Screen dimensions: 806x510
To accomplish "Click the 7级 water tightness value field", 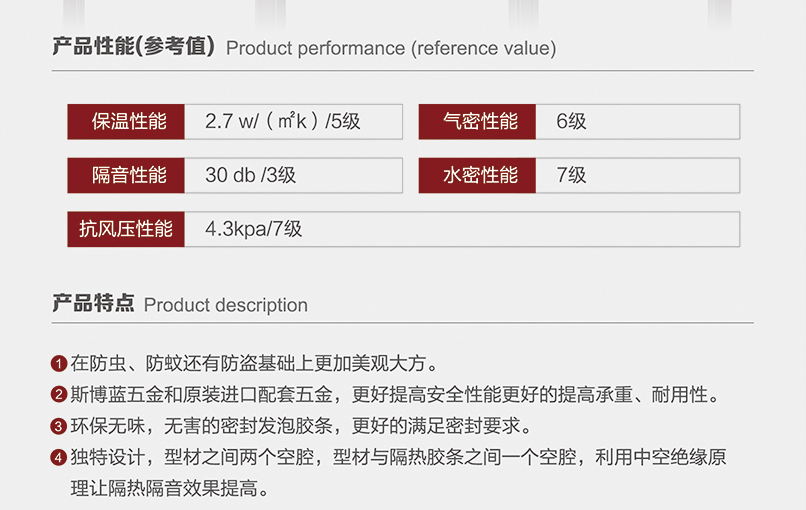I will point(638,175).
